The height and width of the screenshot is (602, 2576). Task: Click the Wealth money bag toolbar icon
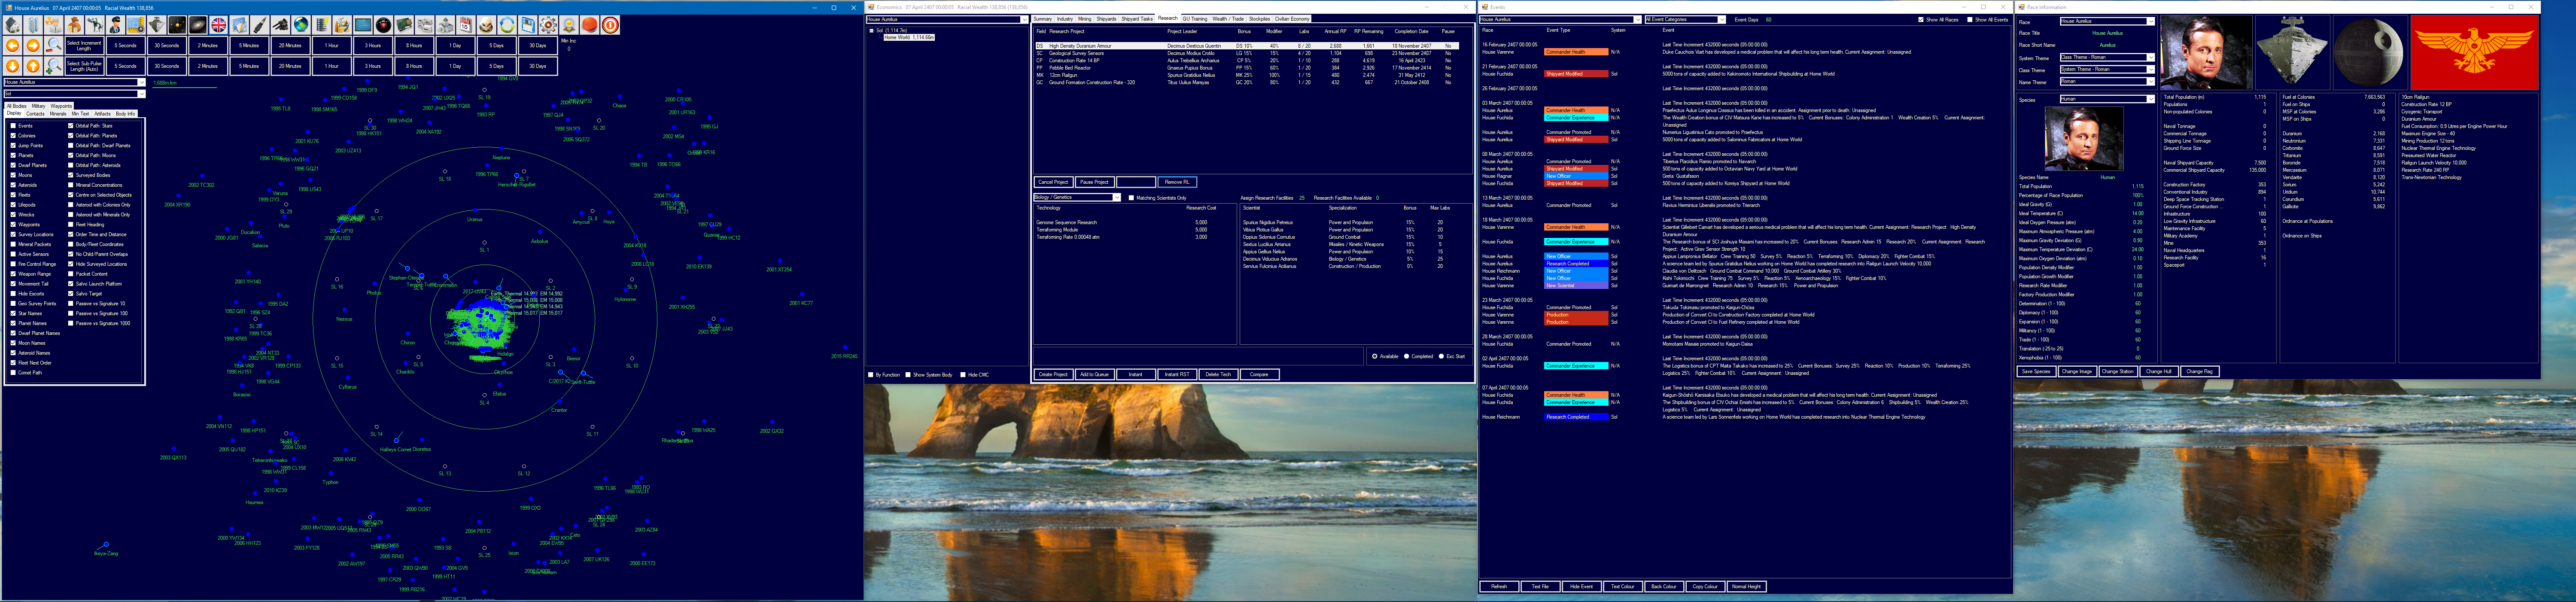pyautogui.click(x=74, y=25)
